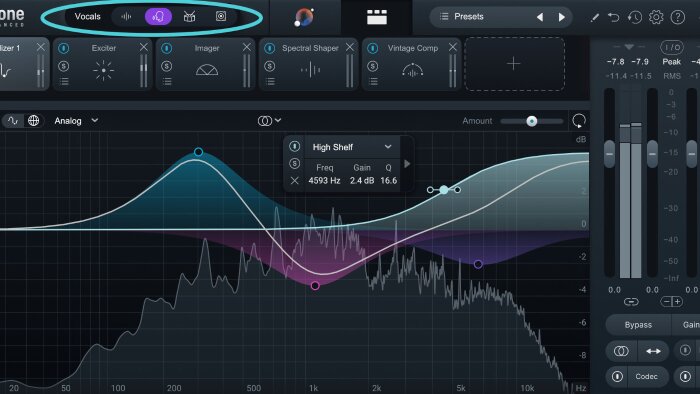
Task: Open Imager module preset list icon
Action: [x=167, y=81]
